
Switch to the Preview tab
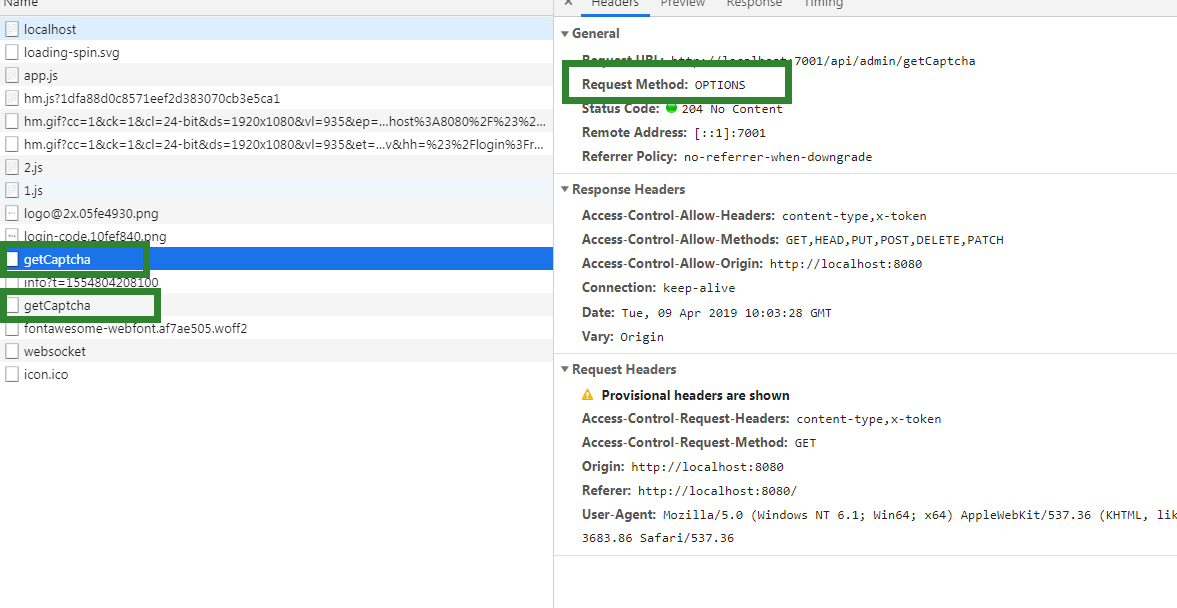click(x=682, y=5)
